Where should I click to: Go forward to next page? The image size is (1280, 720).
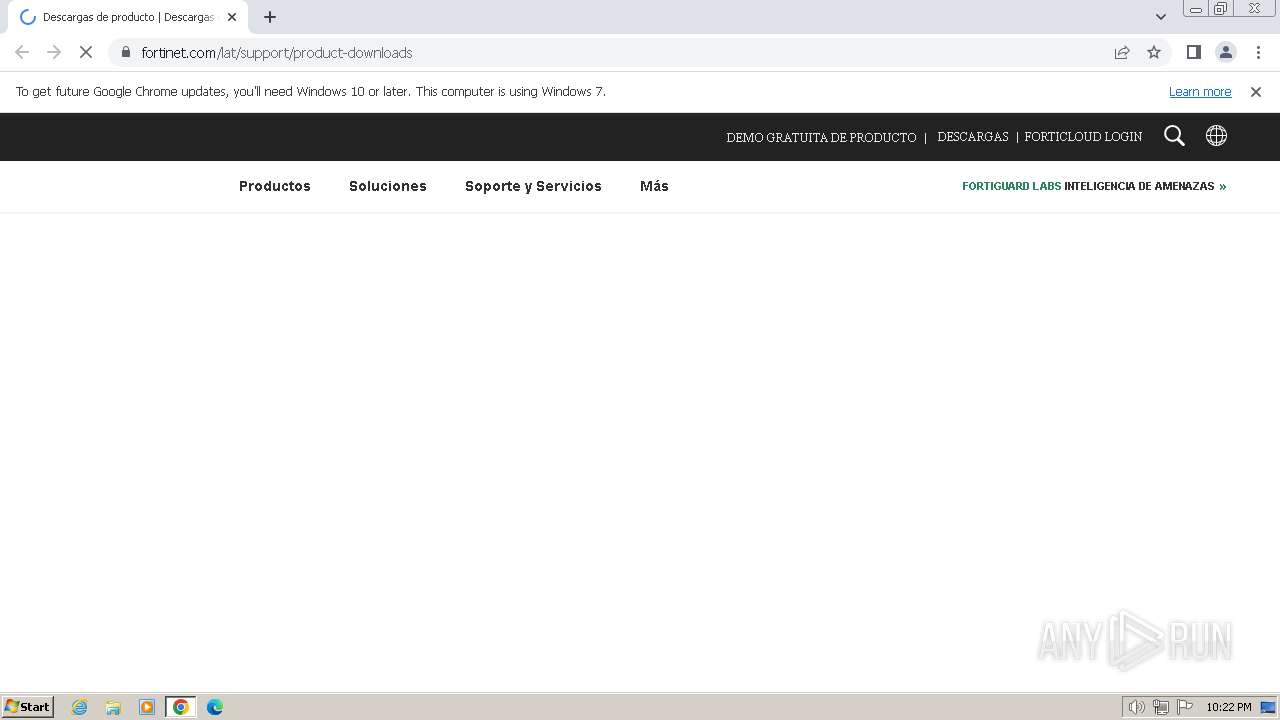point(54,52)
